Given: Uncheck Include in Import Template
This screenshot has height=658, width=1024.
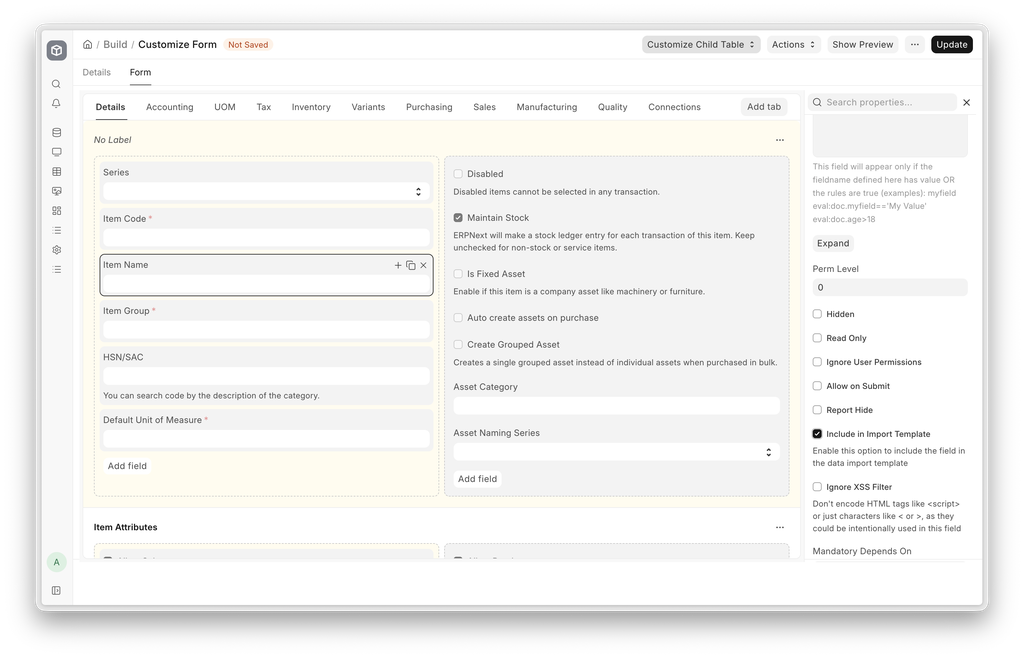Looking at the screenshot, I should (x=817, y=434).
